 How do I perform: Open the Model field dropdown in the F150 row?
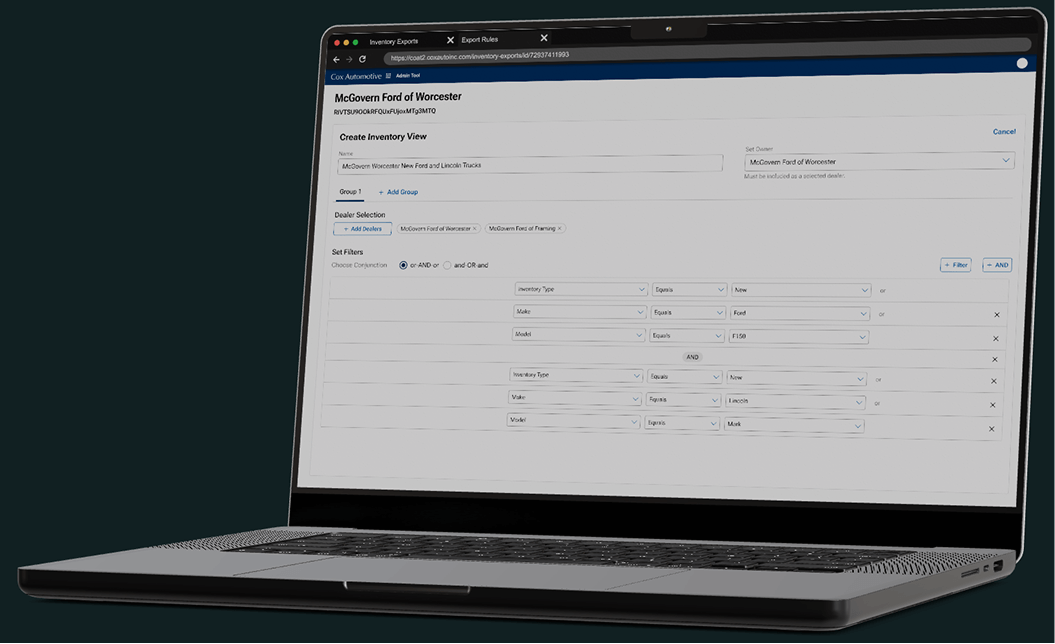coord(579,334)
